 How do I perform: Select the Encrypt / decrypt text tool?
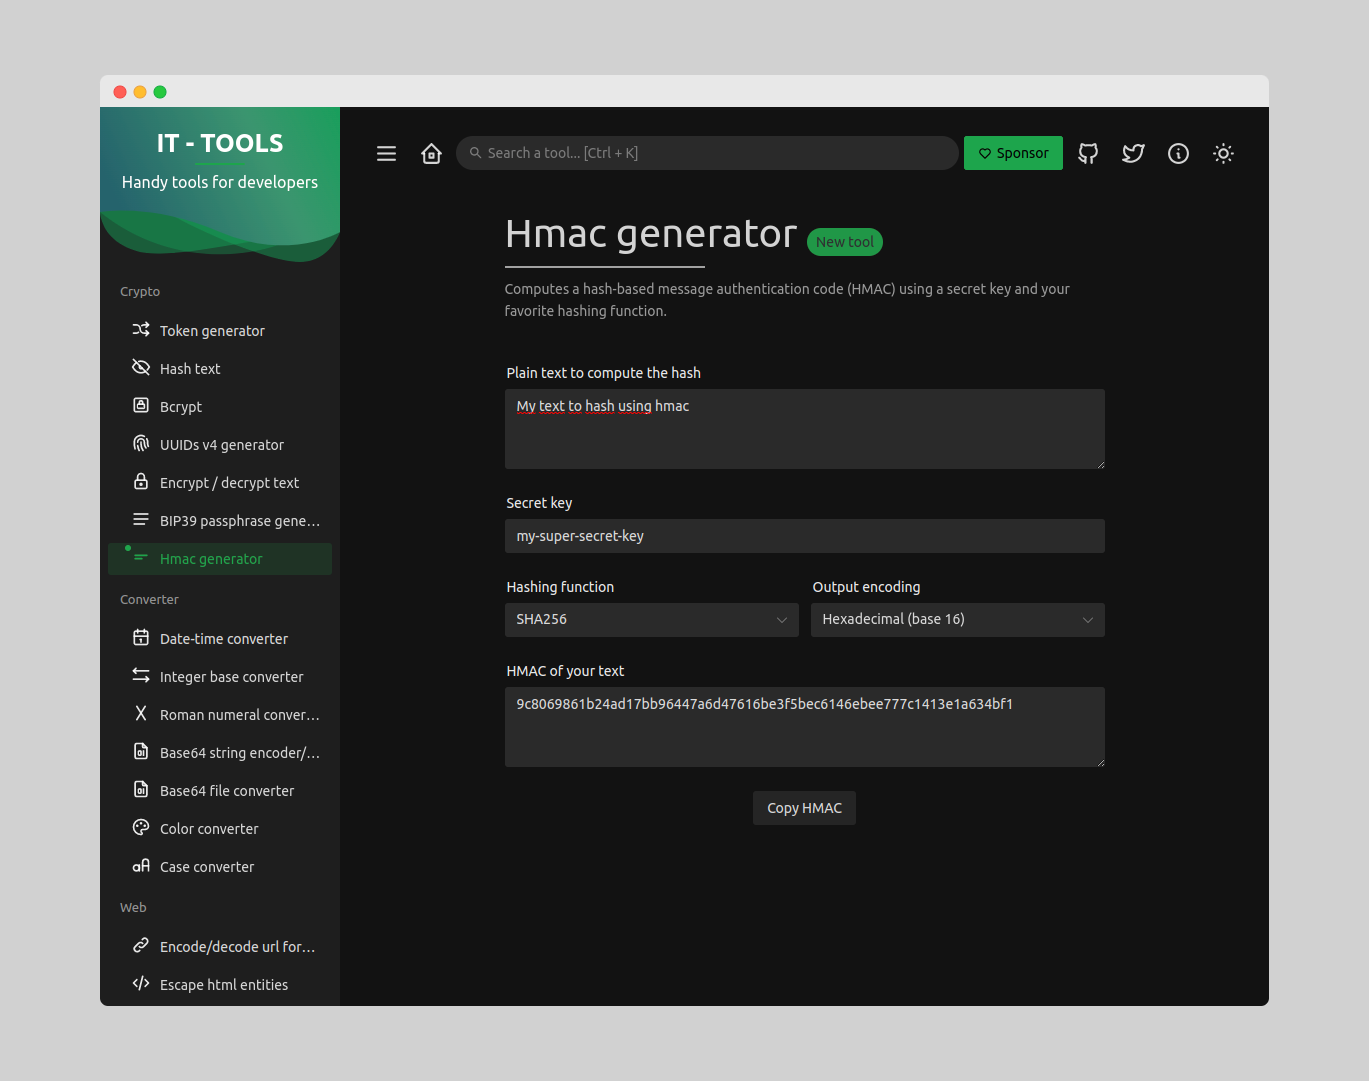229,482
